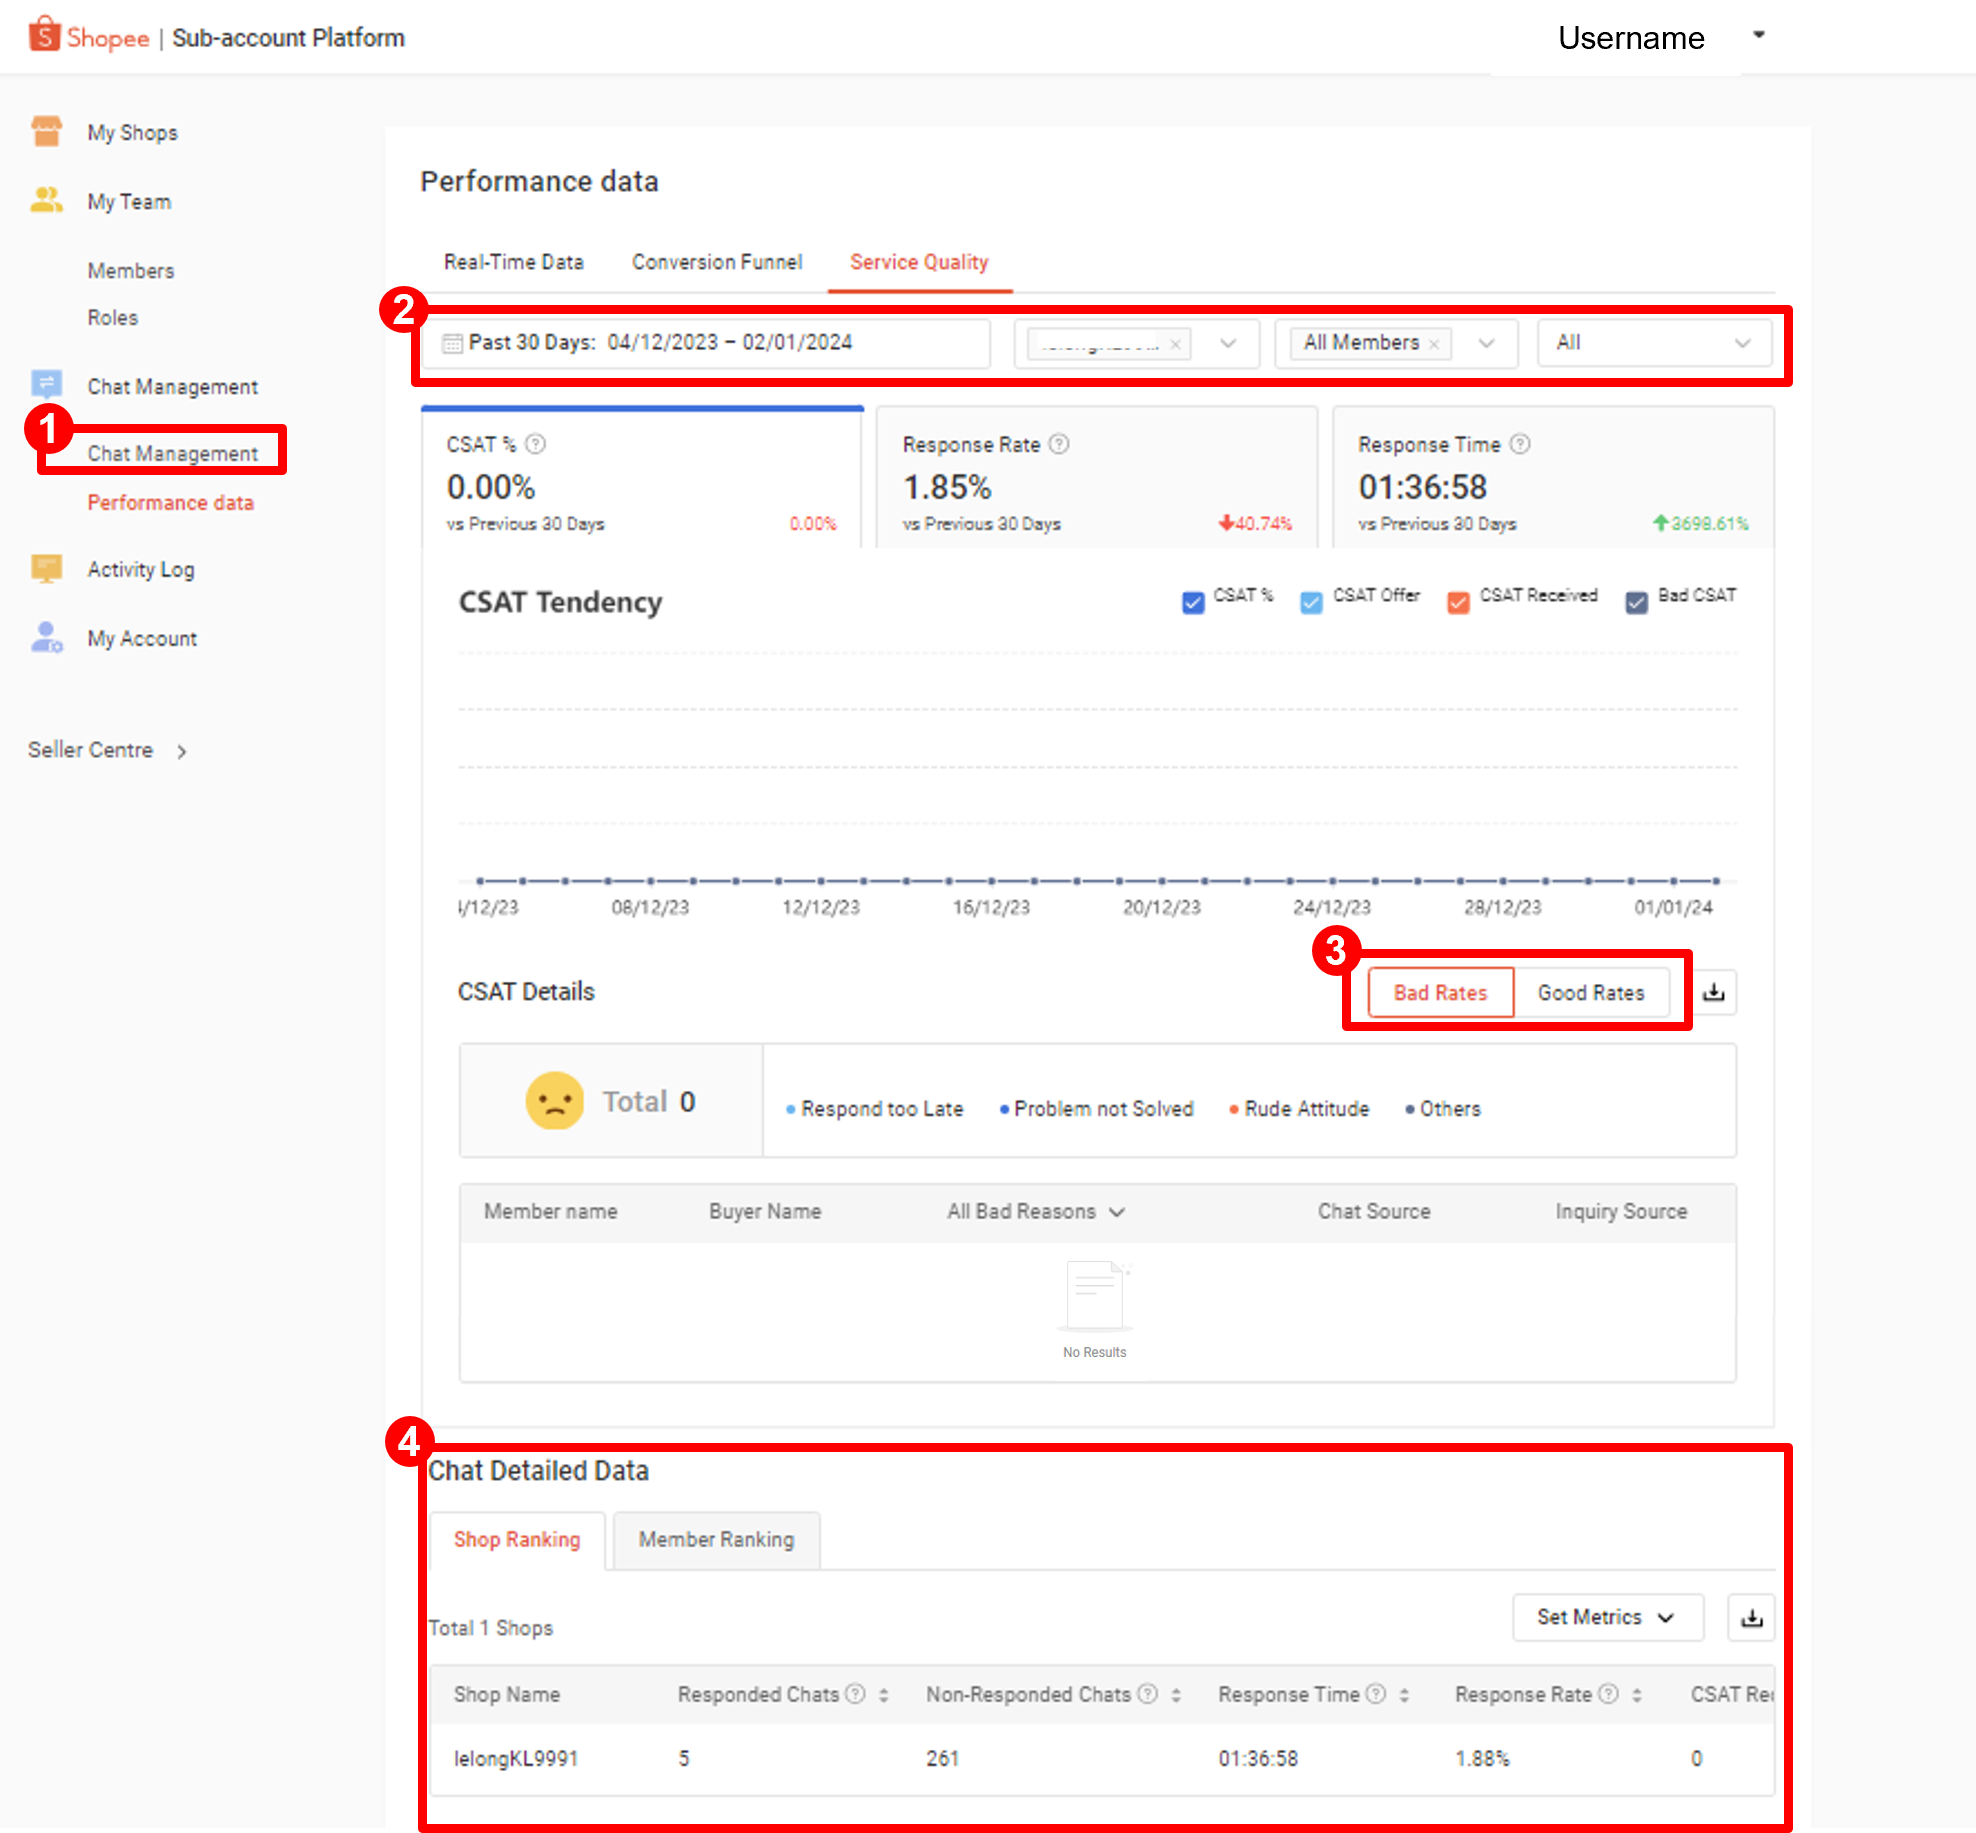Download the Chat Detailed Data table
The height and width of the screenshot is (1833, 1976).
coord(1751,1617)
